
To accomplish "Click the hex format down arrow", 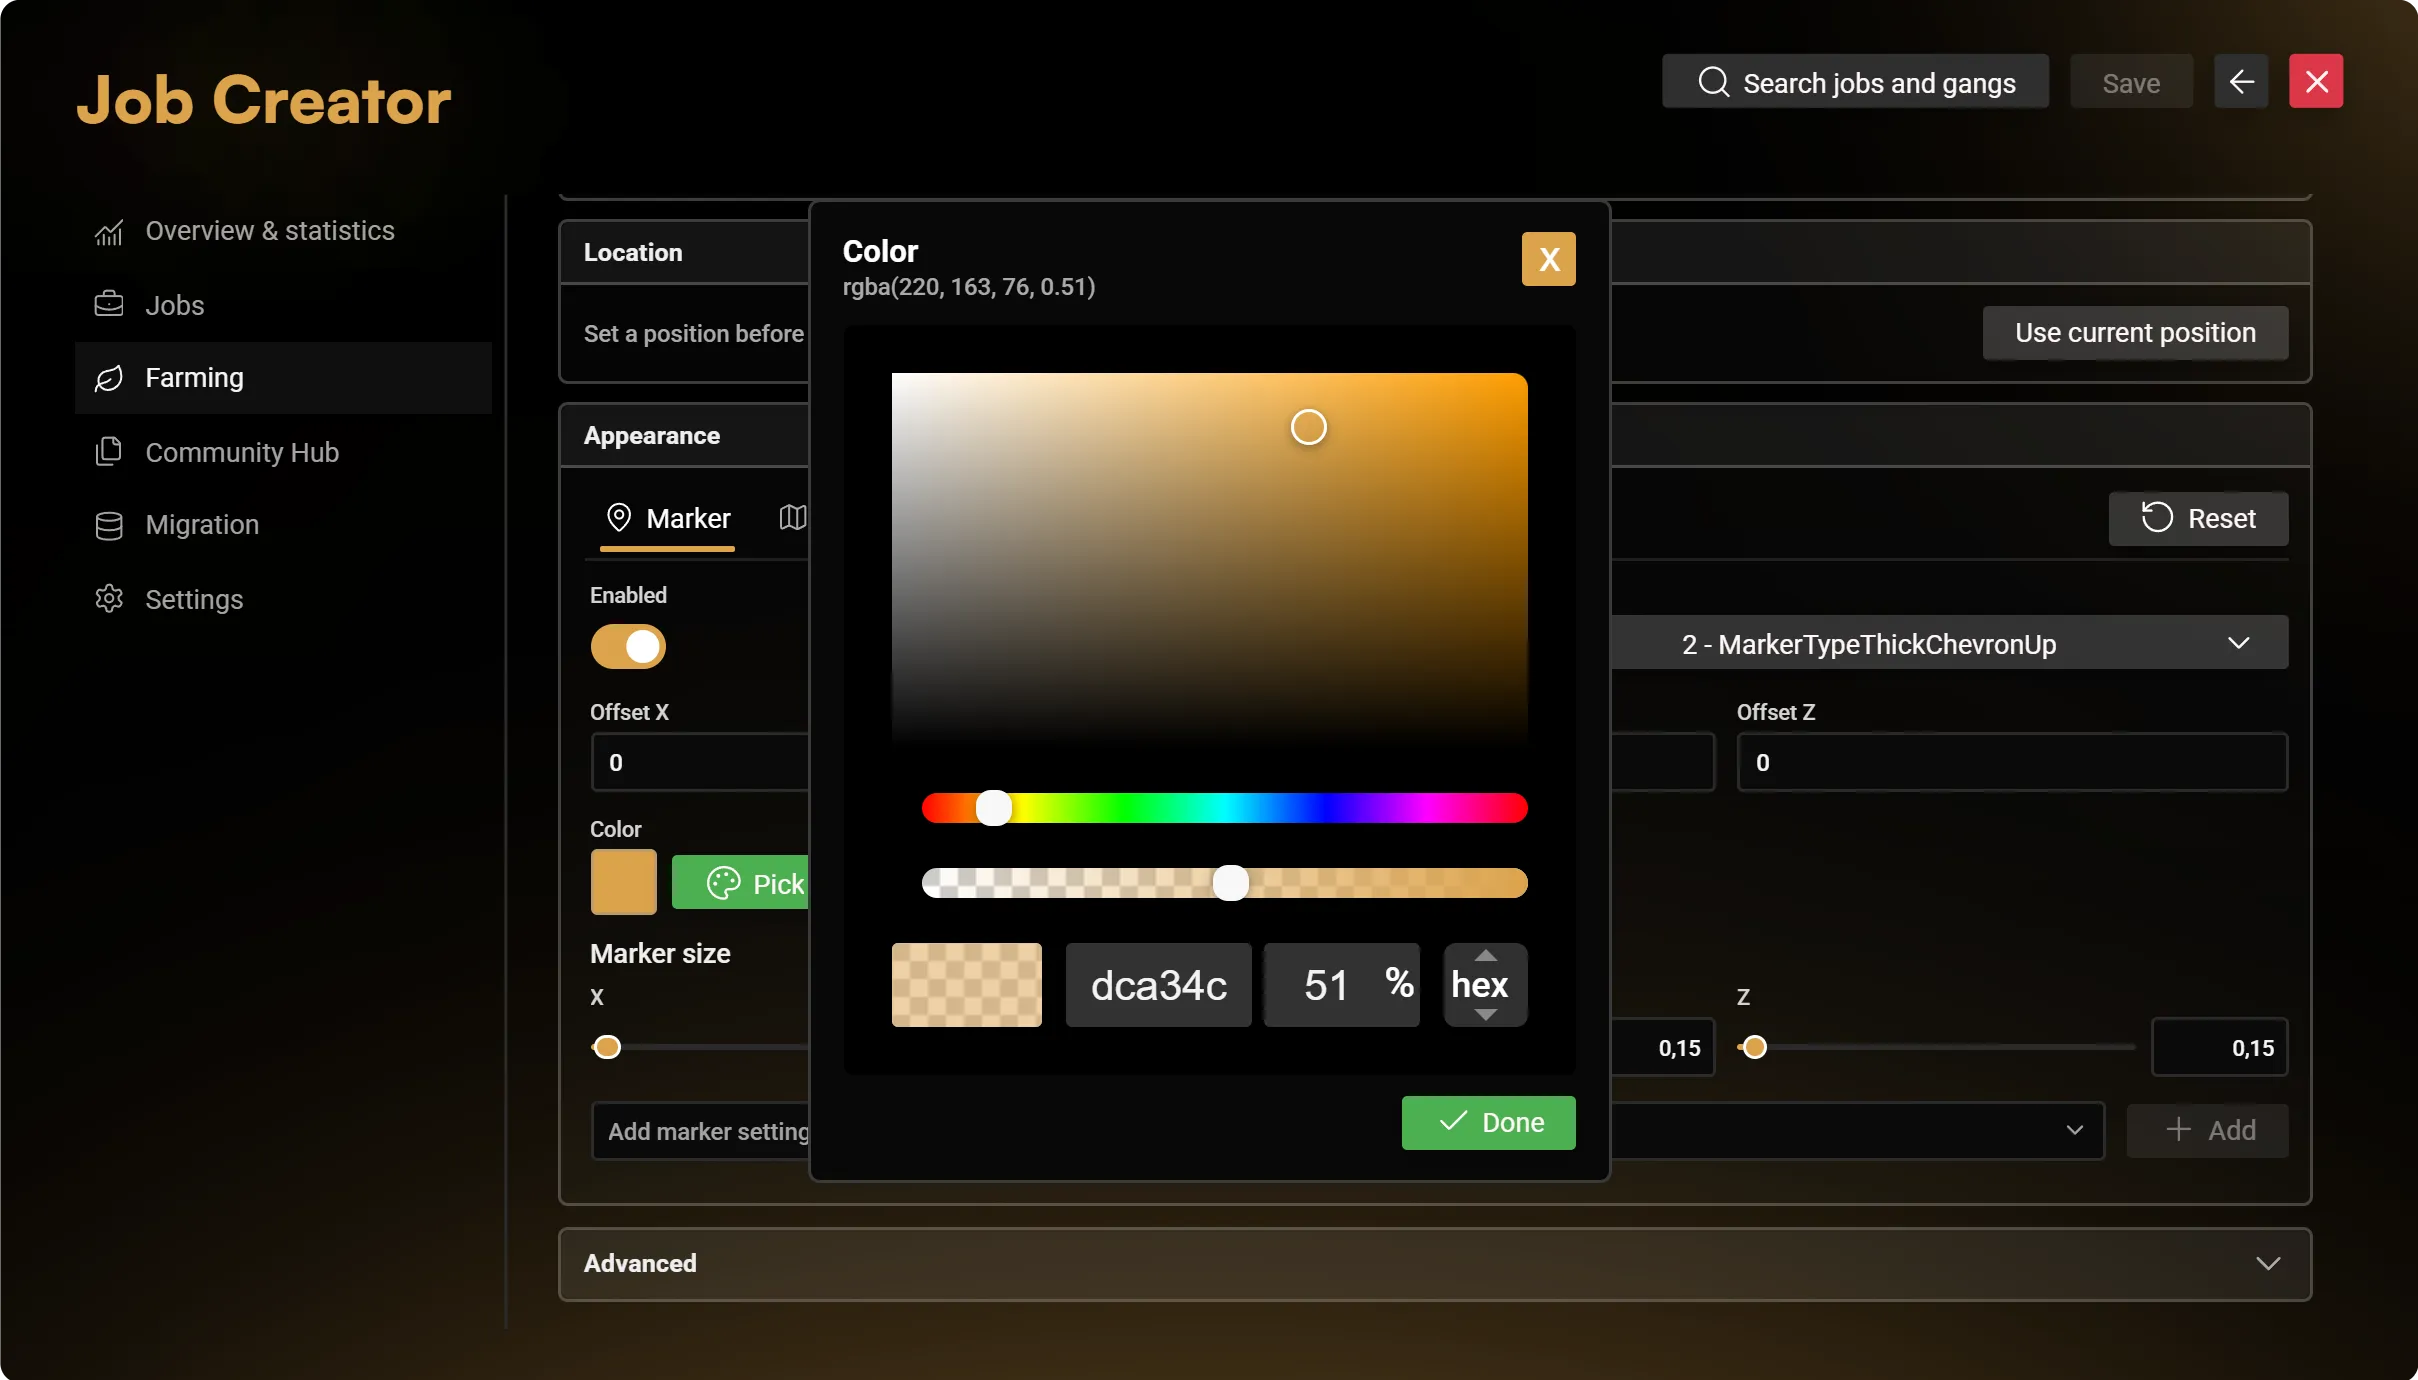I will click(x=1486, y=1014).
